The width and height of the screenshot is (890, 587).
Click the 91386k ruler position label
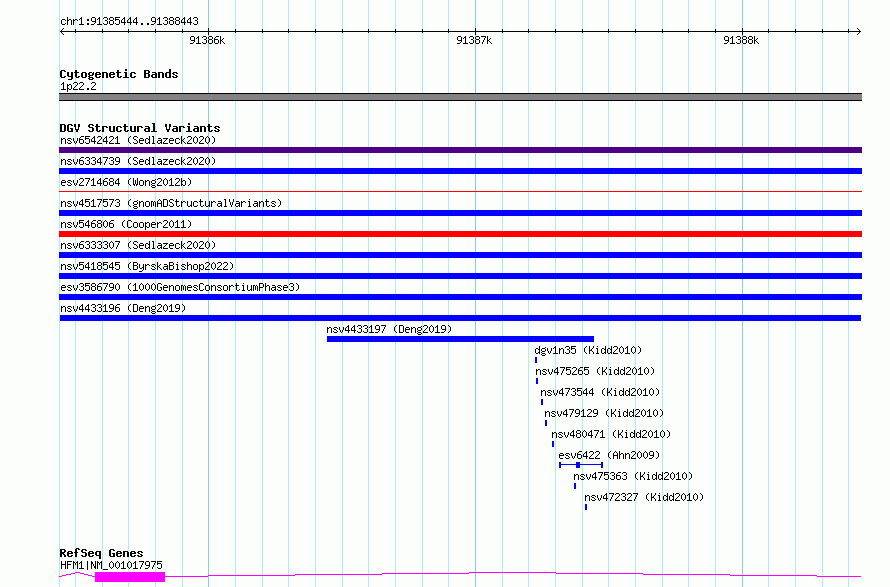[x=207, y=40]
